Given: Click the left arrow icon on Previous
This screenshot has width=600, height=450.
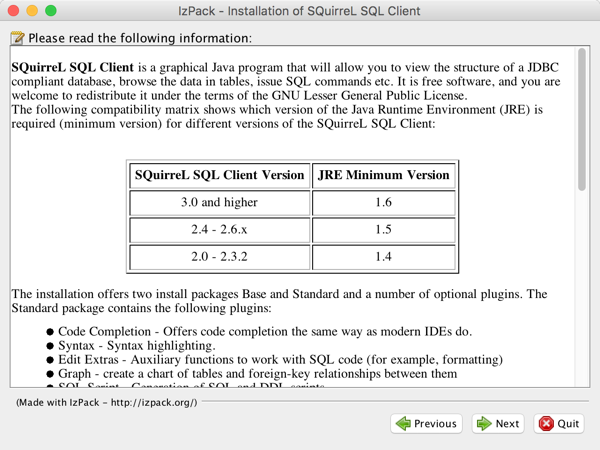Looking at the screenshot, I should tap(403, 424).
